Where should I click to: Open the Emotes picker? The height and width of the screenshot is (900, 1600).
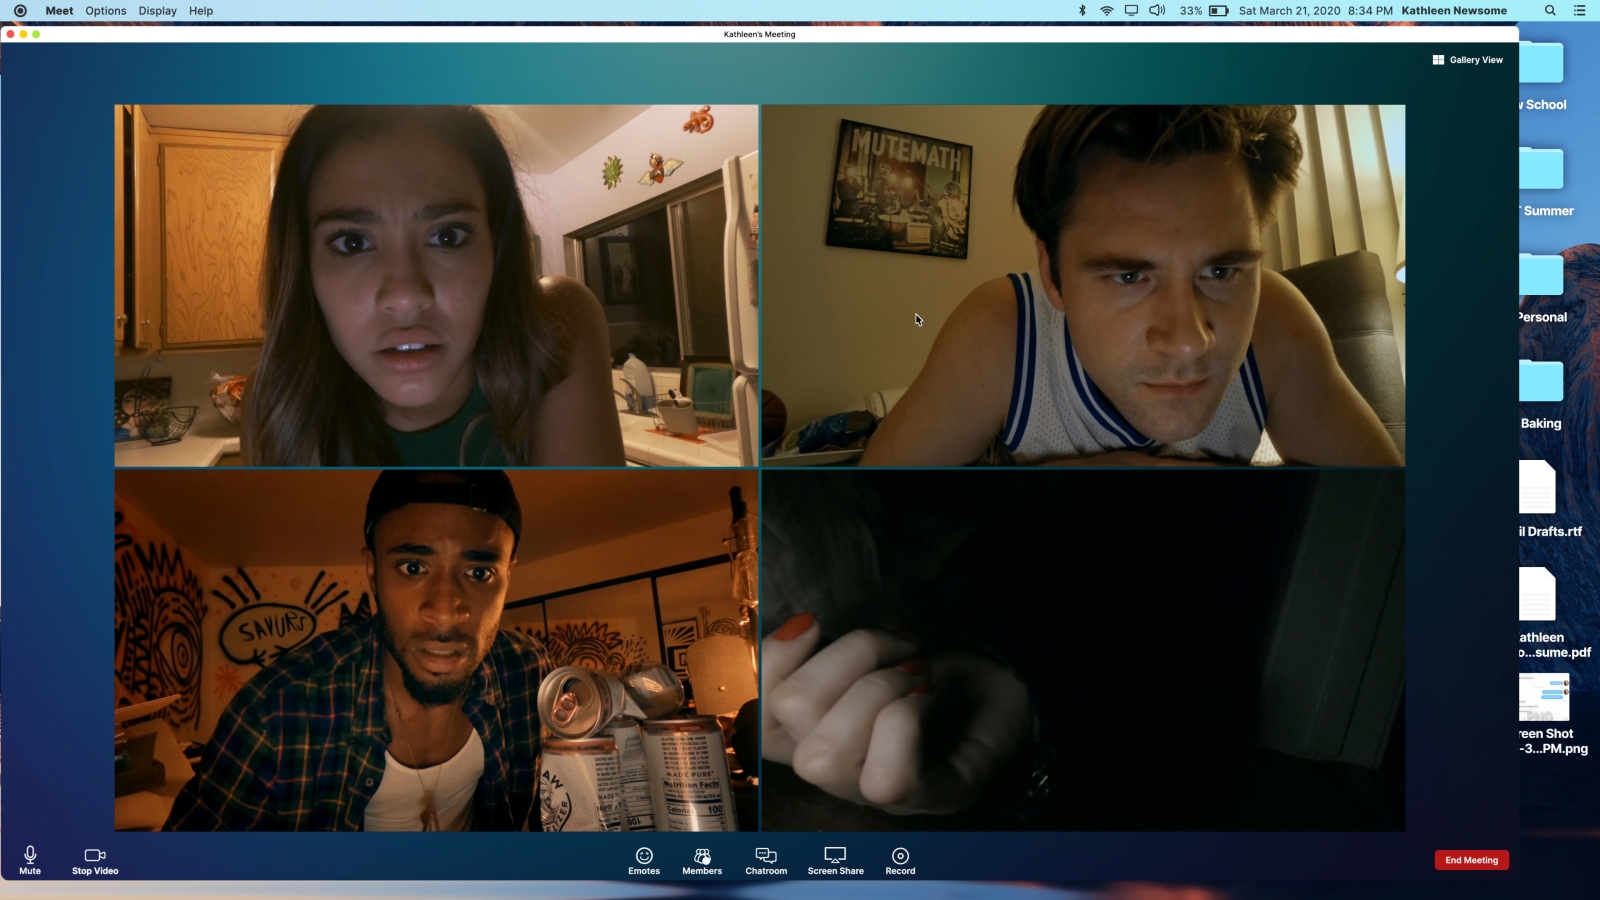[644, 859]
